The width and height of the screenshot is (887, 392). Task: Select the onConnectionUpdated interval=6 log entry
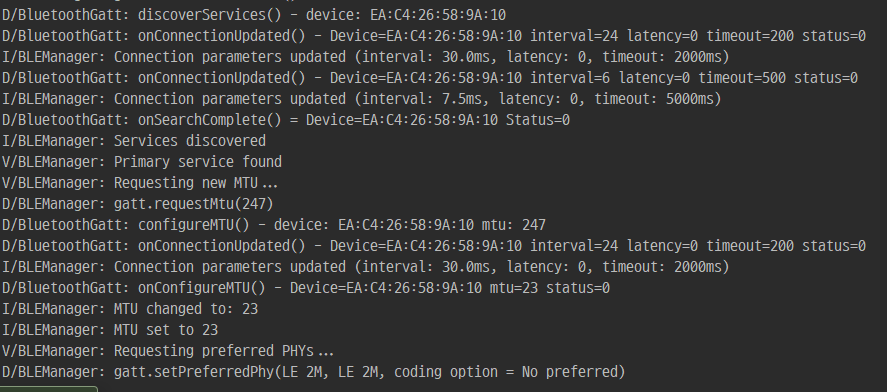coord(430,77)
